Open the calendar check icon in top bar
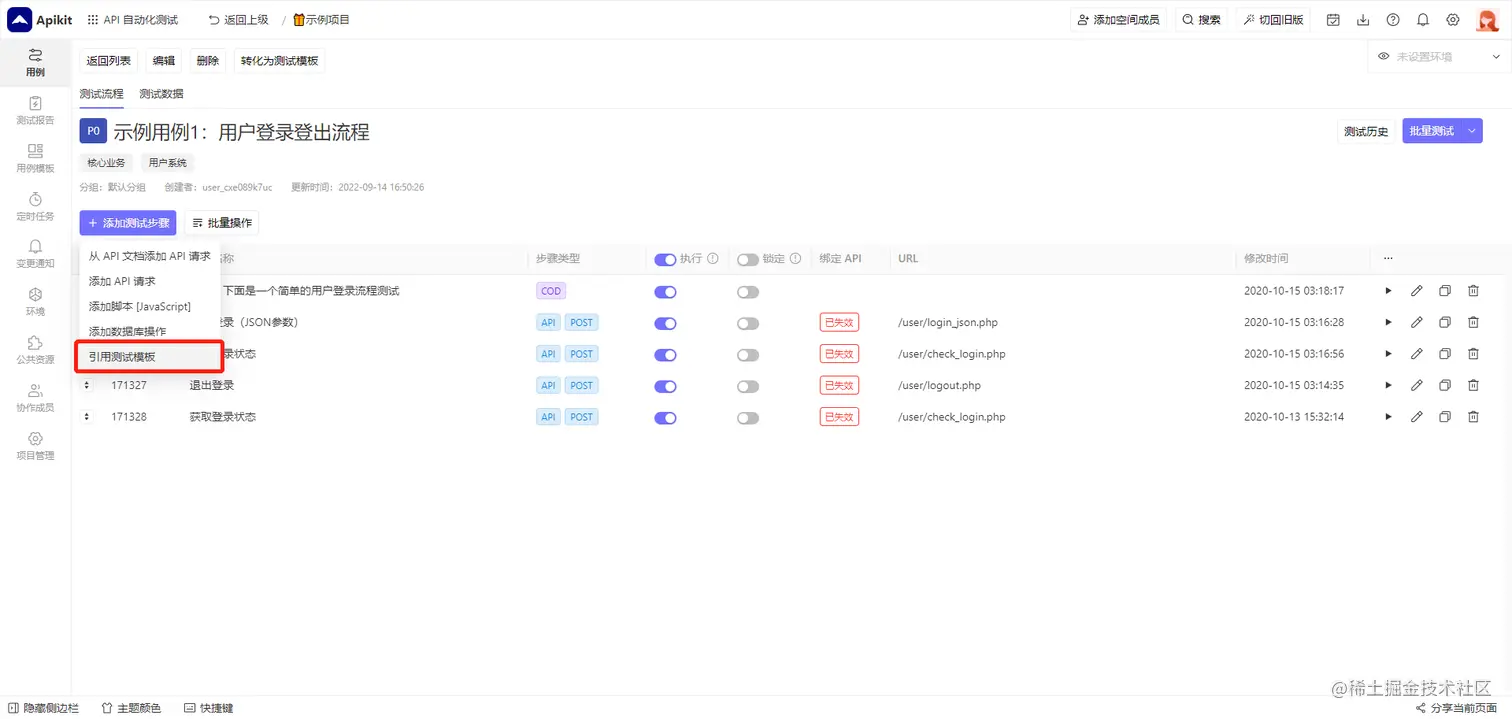 (x=1333, y=20)
